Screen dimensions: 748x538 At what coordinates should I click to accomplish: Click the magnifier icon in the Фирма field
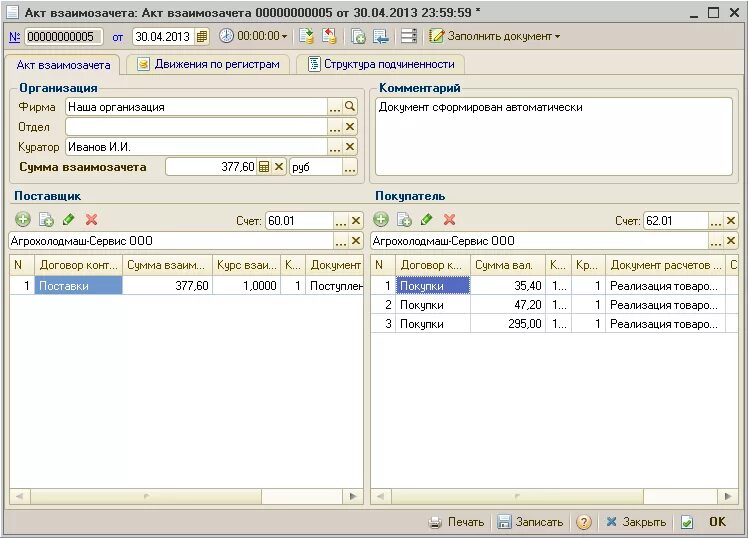tap(350, 107)
